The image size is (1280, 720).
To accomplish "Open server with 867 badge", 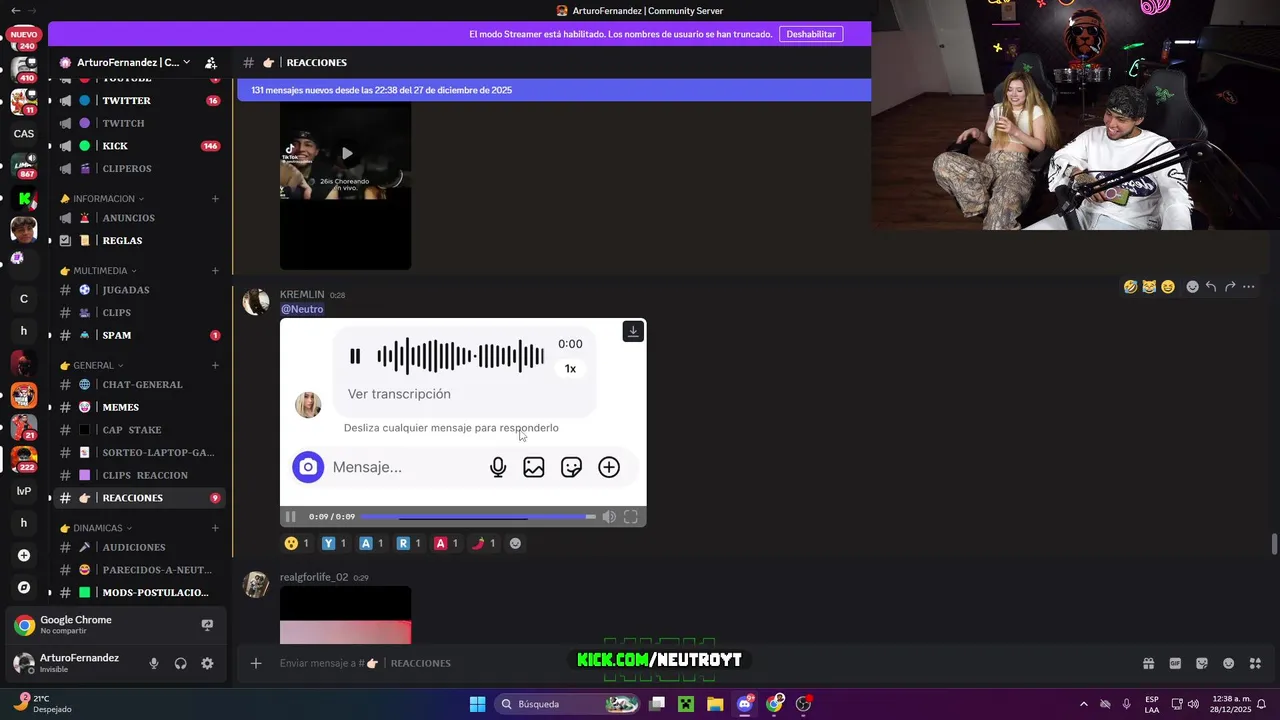I will coord(24,165).
